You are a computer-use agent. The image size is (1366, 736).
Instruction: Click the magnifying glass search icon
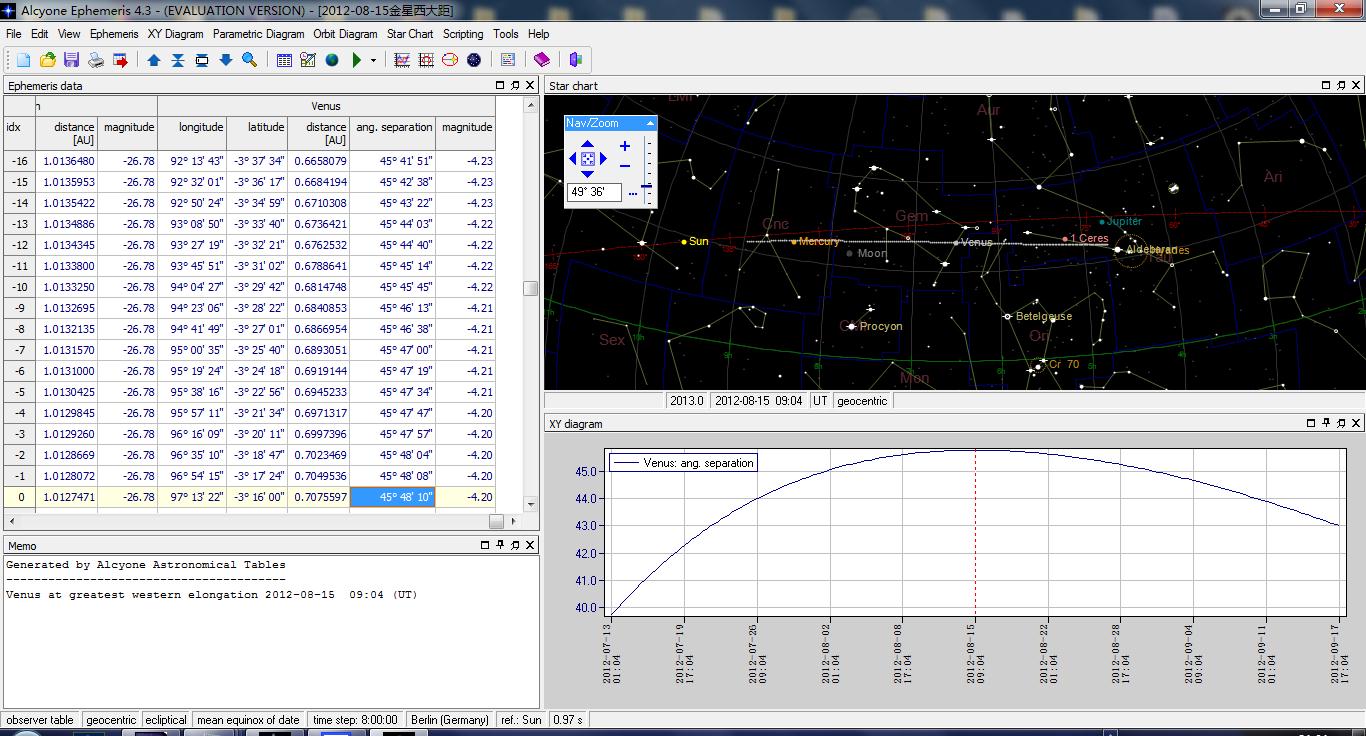[x=250, y=60]
